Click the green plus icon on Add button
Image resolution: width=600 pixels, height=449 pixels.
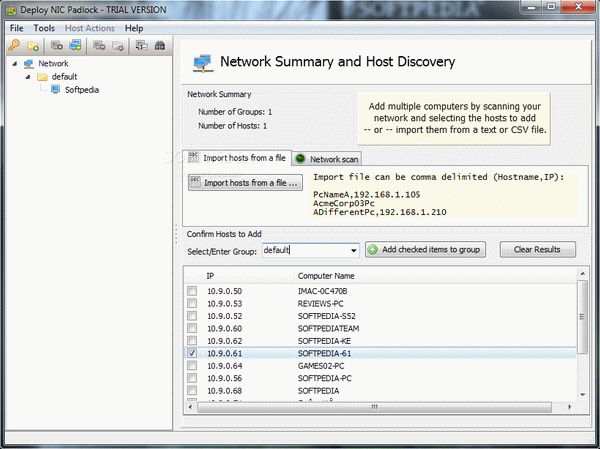(x=372, y=250)
